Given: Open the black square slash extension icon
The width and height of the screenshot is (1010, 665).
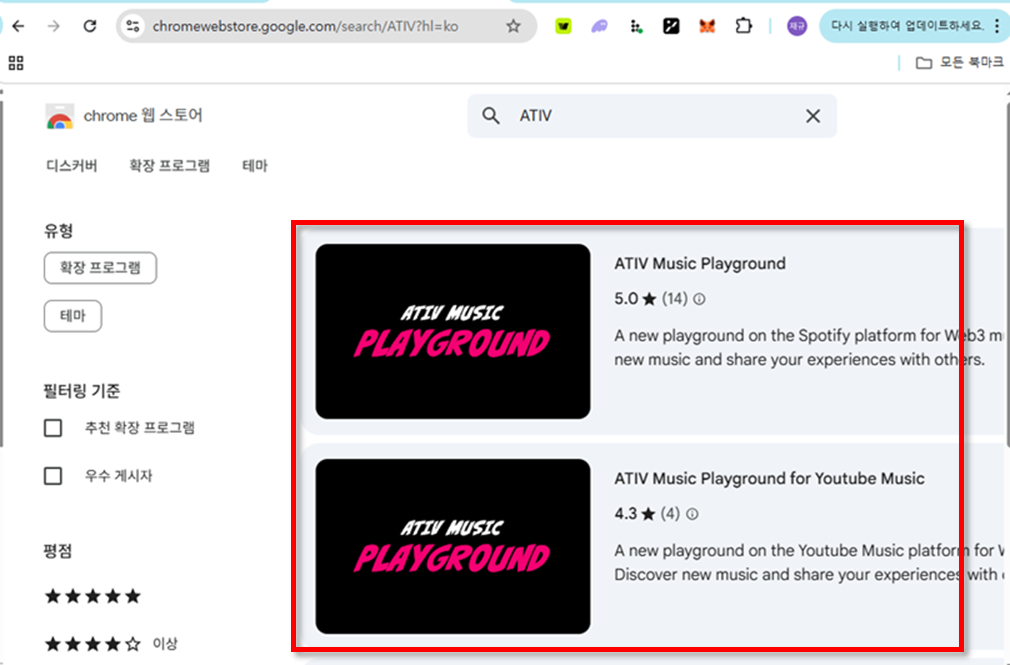Looking at the screenshot, I should 671,26.
